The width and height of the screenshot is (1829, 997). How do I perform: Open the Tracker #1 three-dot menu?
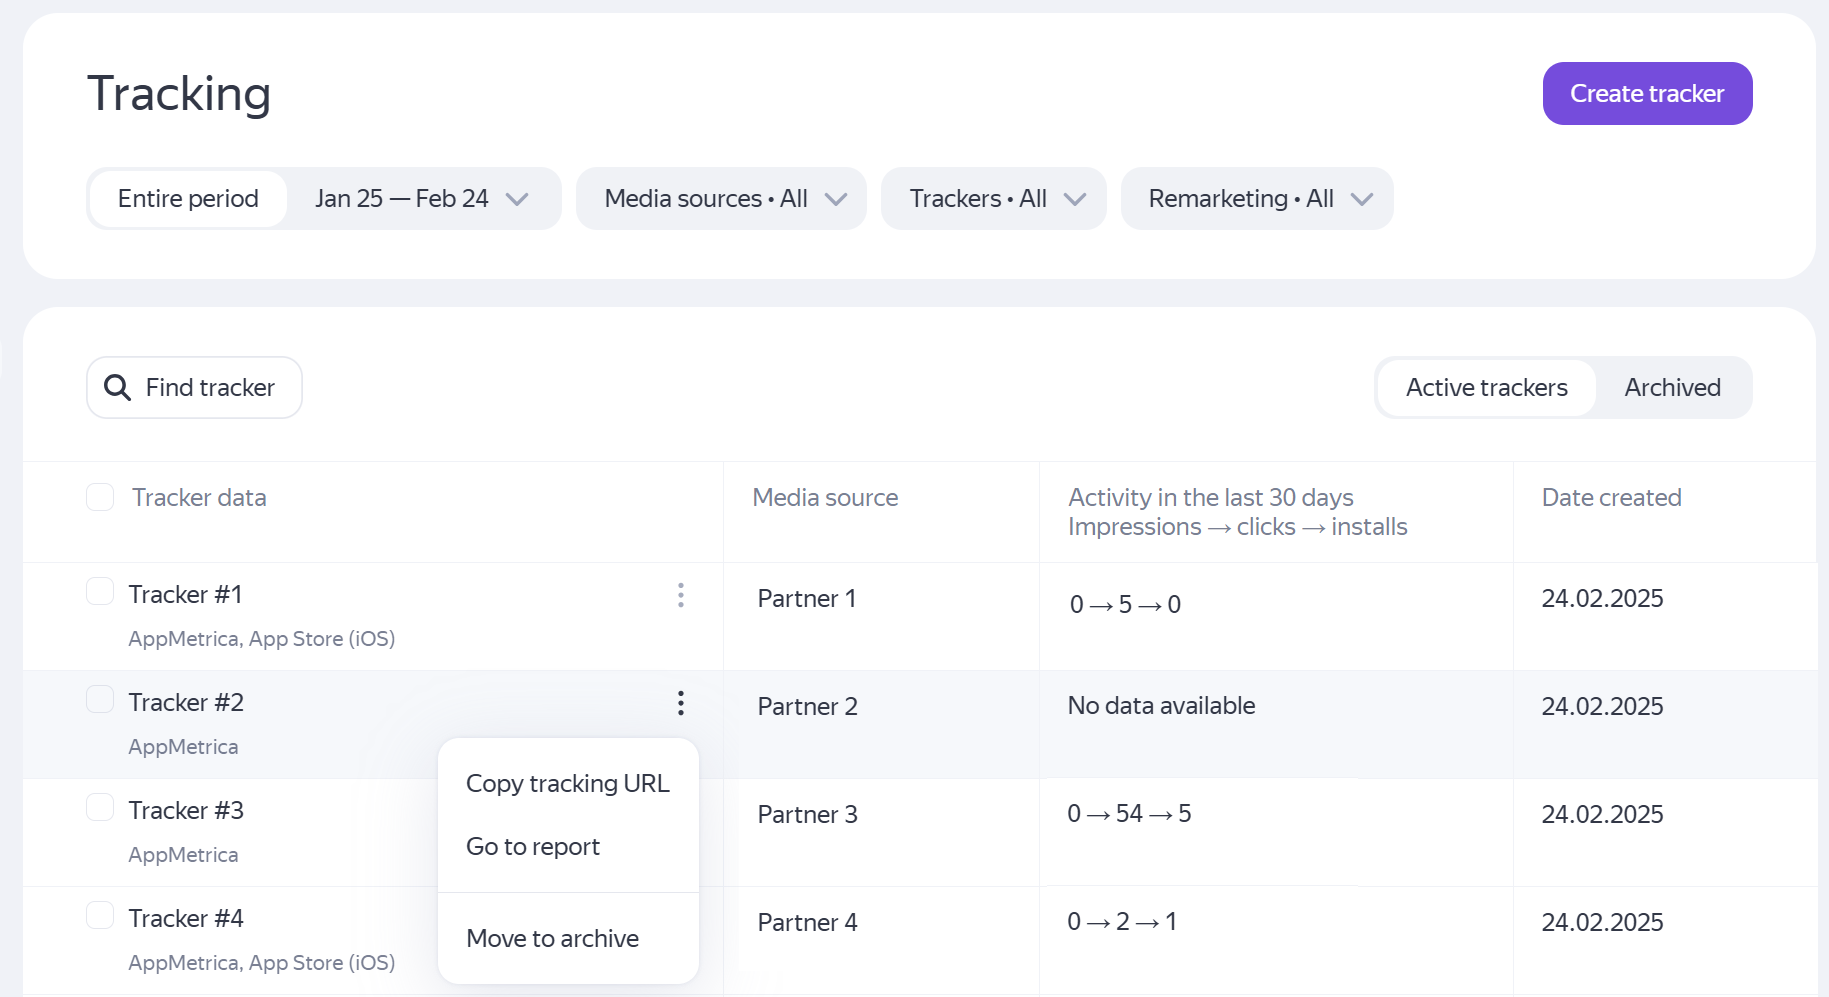(x=681, y=596)
